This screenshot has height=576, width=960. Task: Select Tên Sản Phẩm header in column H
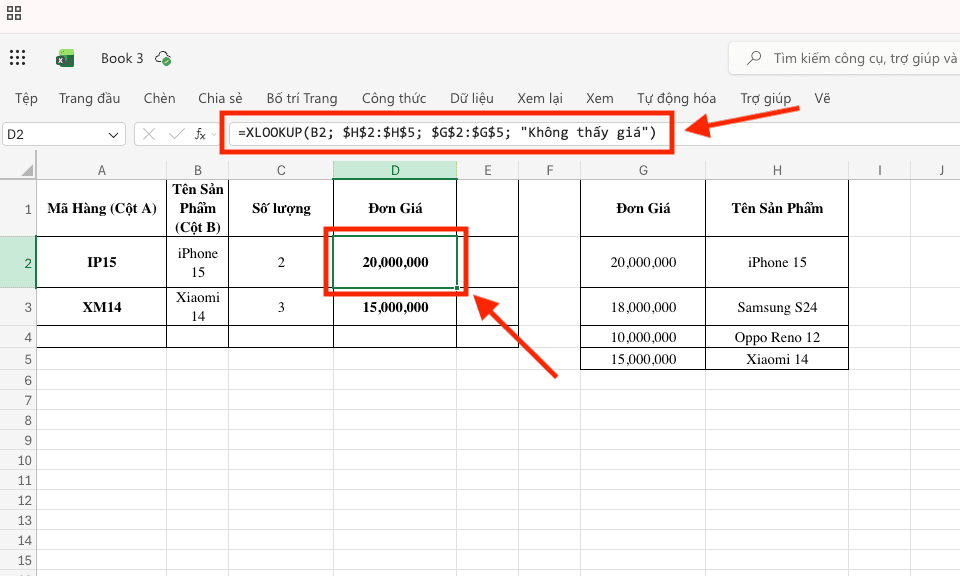(777, 208)
